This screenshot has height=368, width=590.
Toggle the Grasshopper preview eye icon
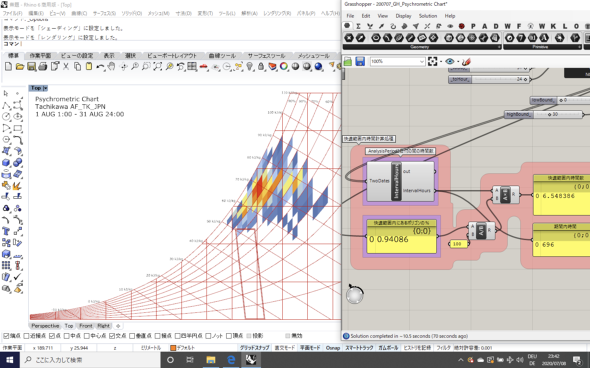(450, 61)
